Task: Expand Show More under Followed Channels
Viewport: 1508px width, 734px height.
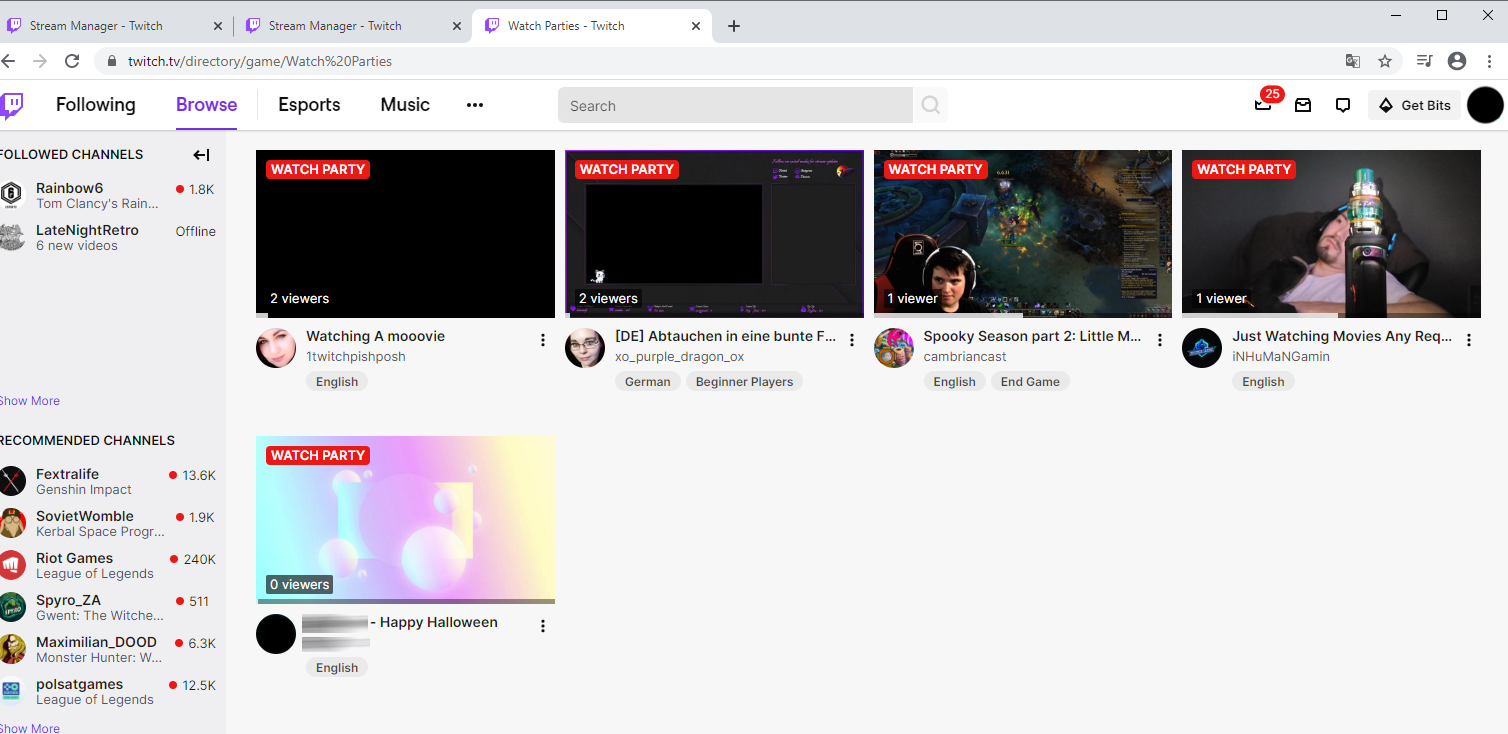Action: [x=30, y=401]
